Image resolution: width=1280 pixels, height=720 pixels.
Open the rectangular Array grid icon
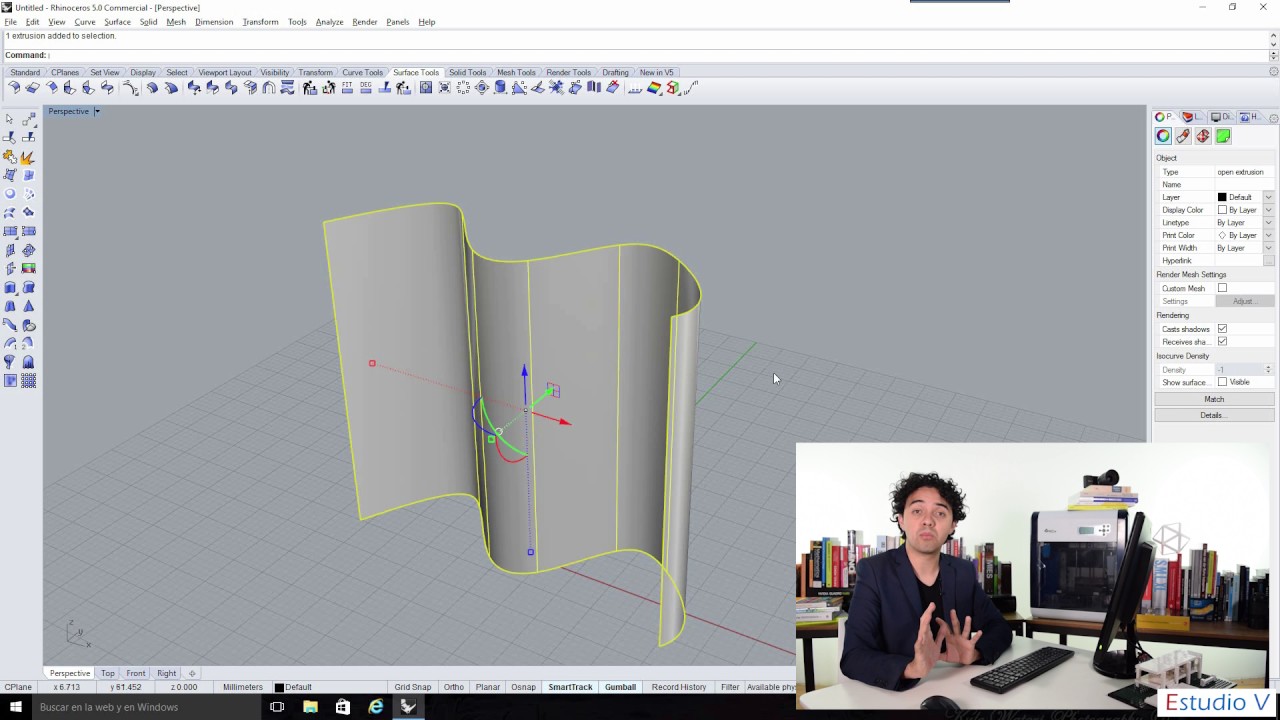28,380
